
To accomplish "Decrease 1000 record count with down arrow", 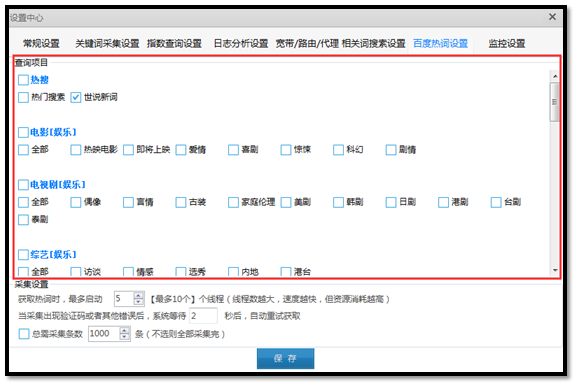I will pos(125,337).
